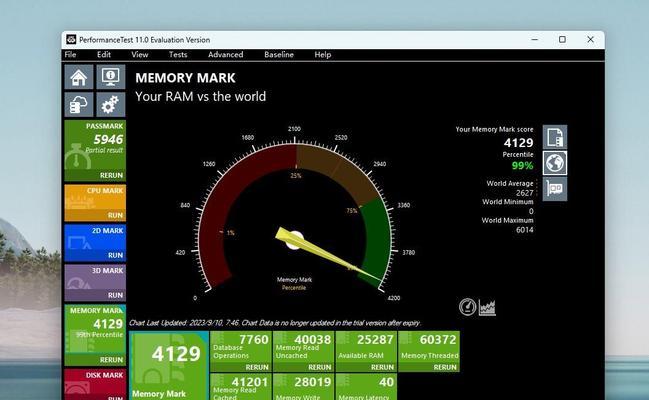The image size is (649, 400).
Task: Click the save results document icon
Action: 555,137
